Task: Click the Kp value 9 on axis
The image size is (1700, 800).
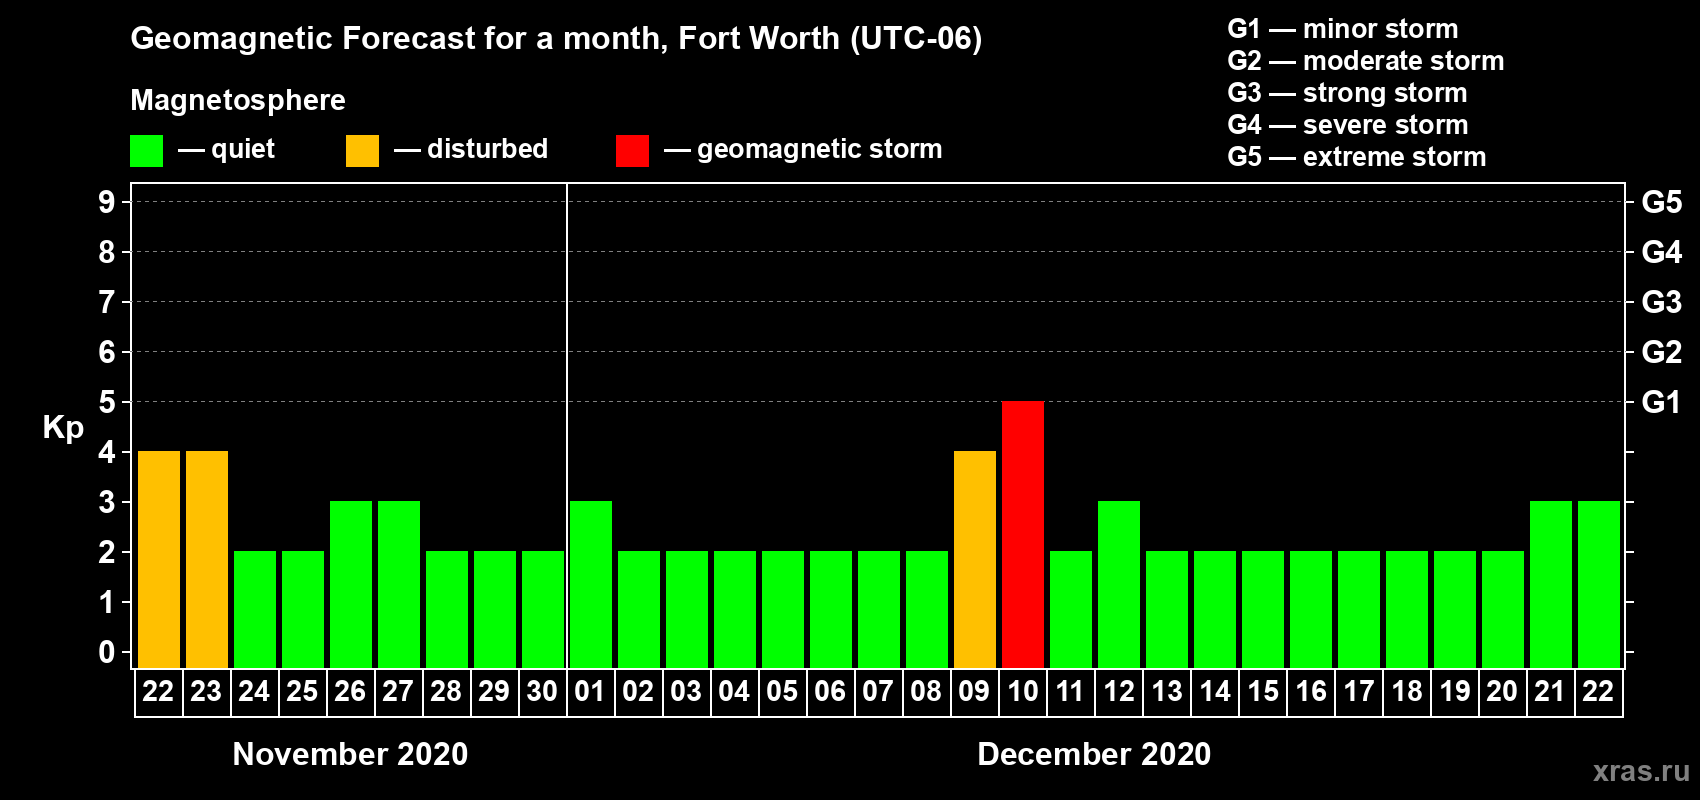Action: click(107, 202)
